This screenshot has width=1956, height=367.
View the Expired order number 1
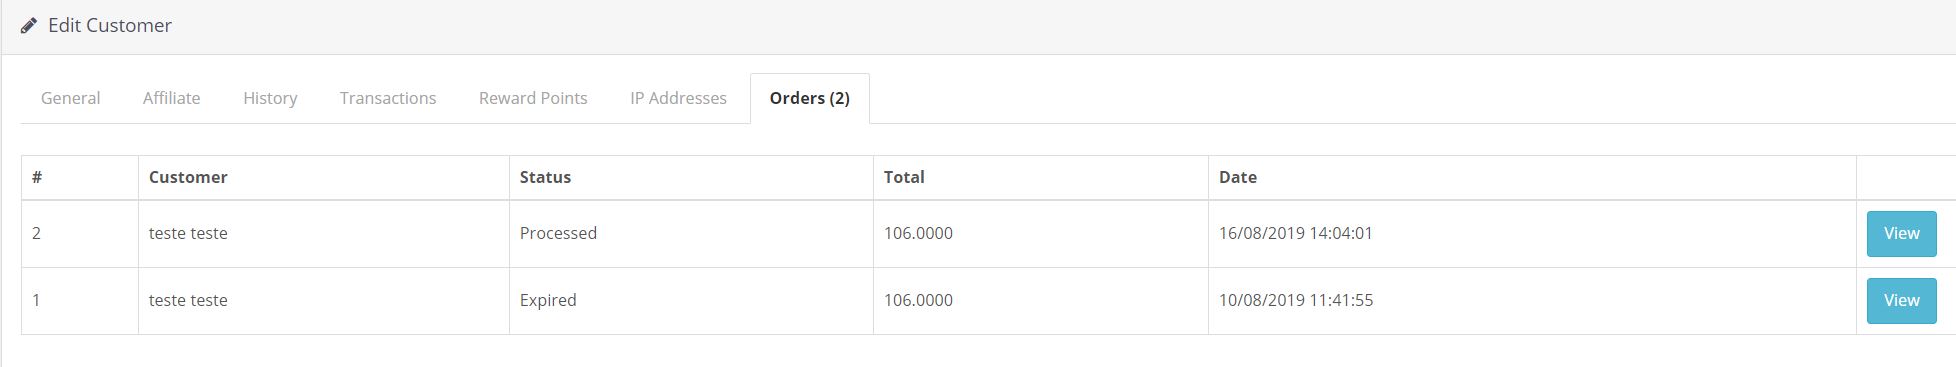pyautogui.click(x=1901, y=300)
